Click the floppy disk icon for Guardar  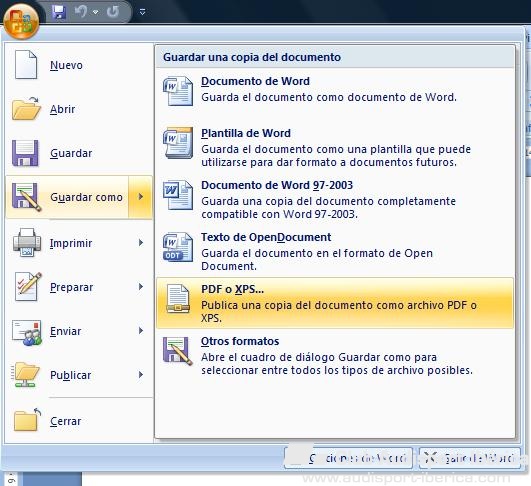point(25,153)
